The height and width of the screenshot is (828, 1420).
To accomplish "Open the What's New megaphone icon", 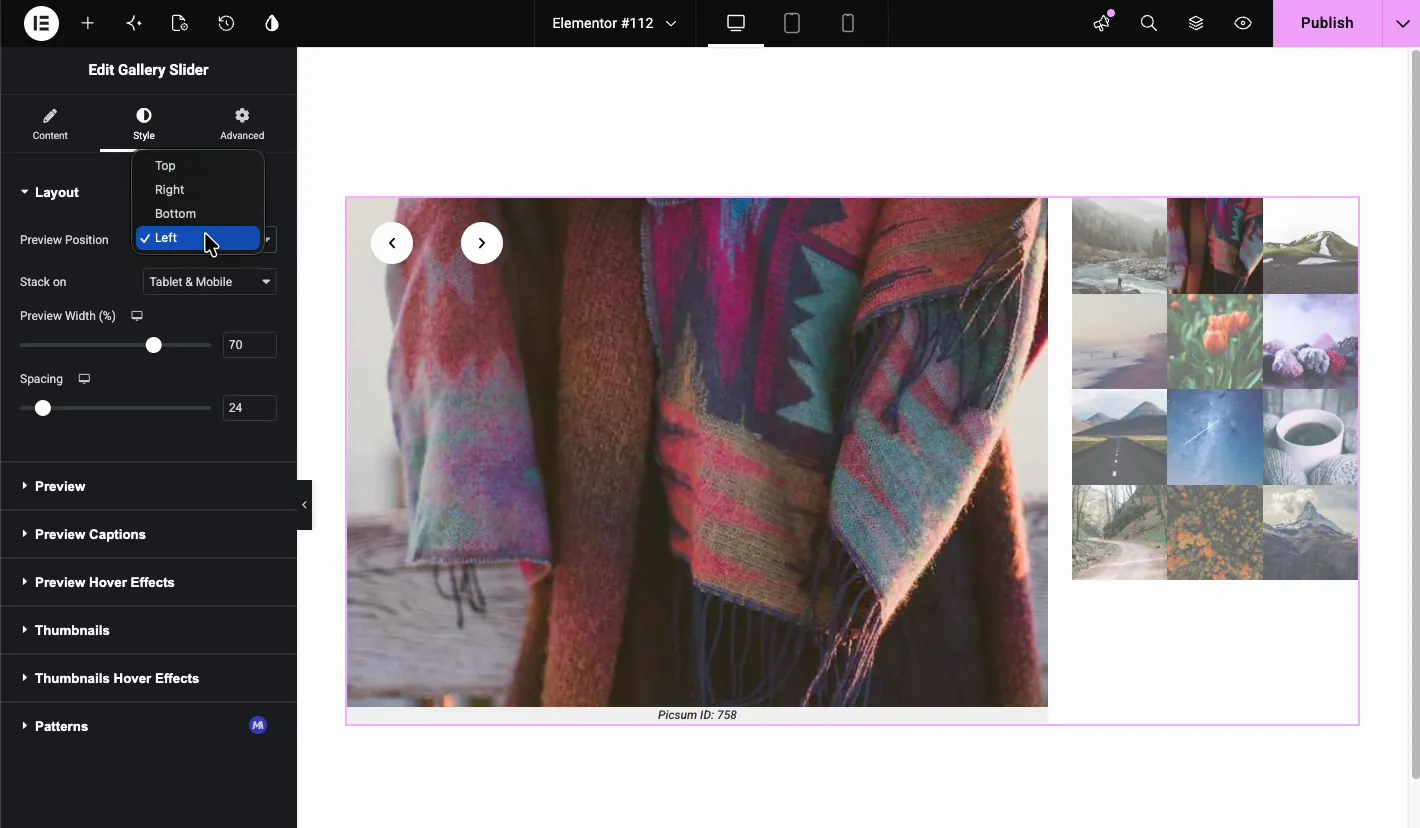I will [1102, 23].
